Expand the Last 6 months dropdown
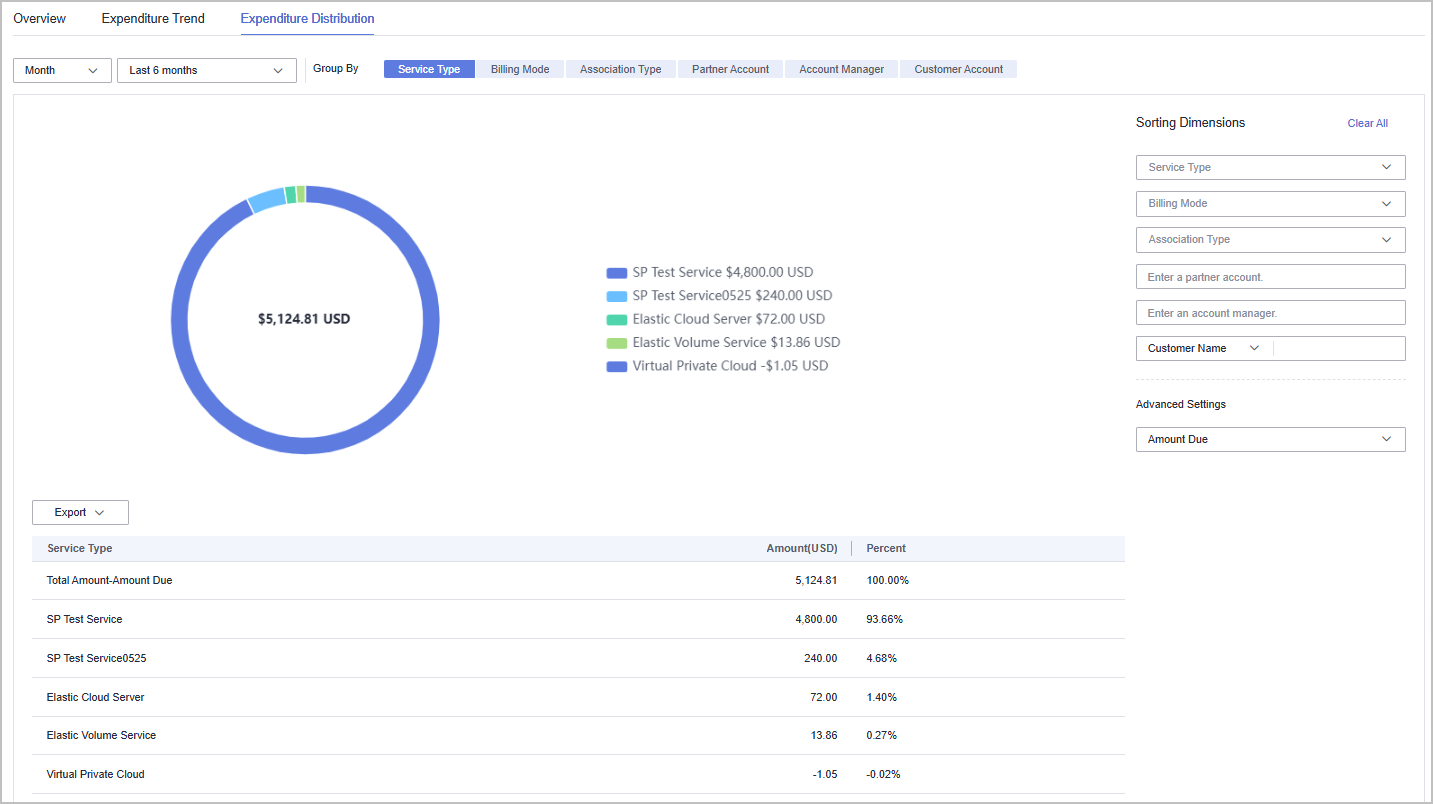Viewport: 1433px width, 804px height. point(207,70)
